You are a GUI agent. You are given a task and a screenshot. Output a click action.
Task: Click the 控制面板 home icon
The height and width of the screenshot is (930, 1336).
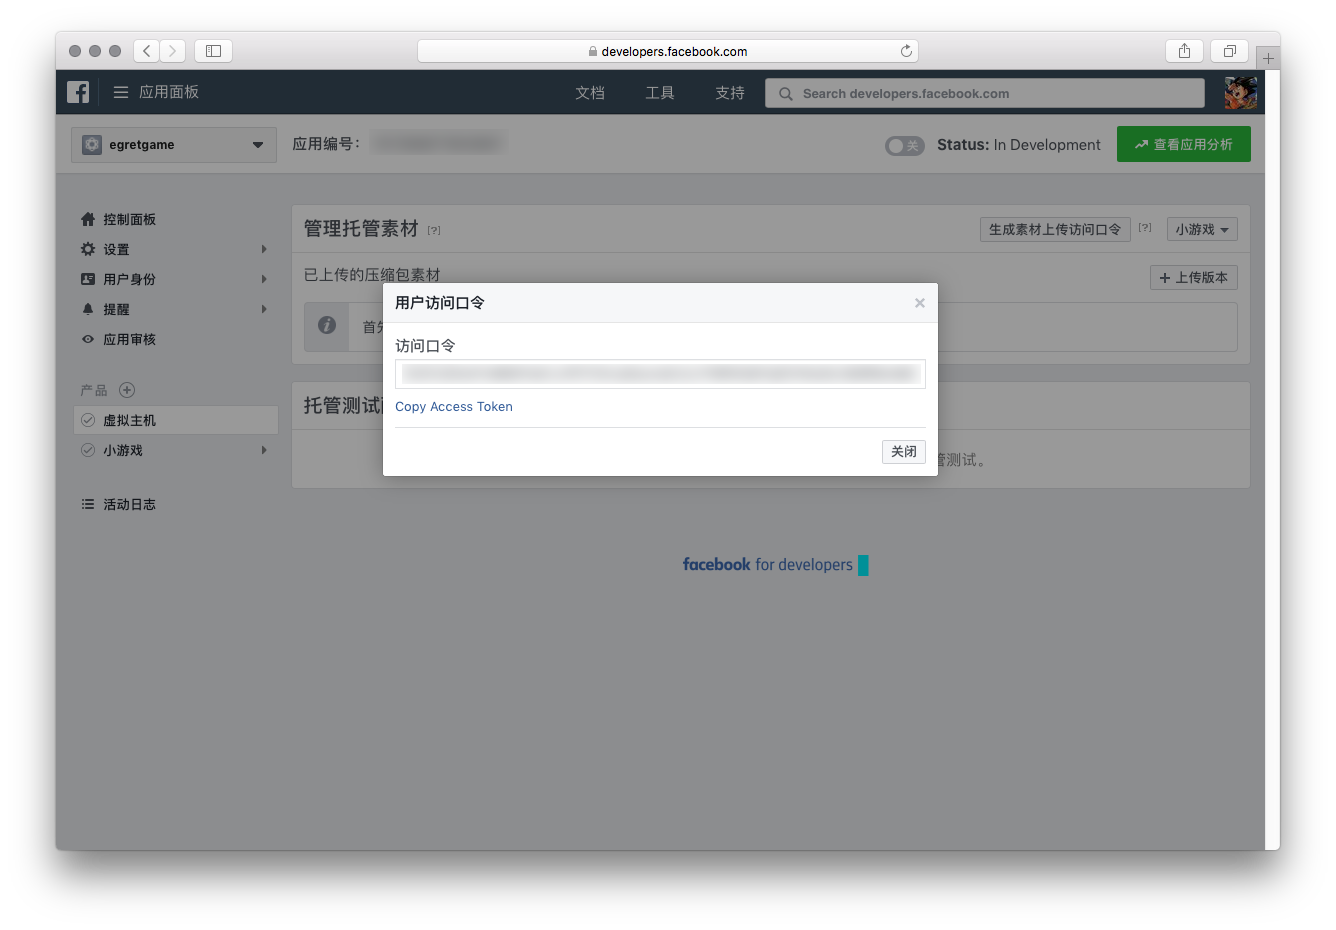pyautogui.click(x=88, y=219)
